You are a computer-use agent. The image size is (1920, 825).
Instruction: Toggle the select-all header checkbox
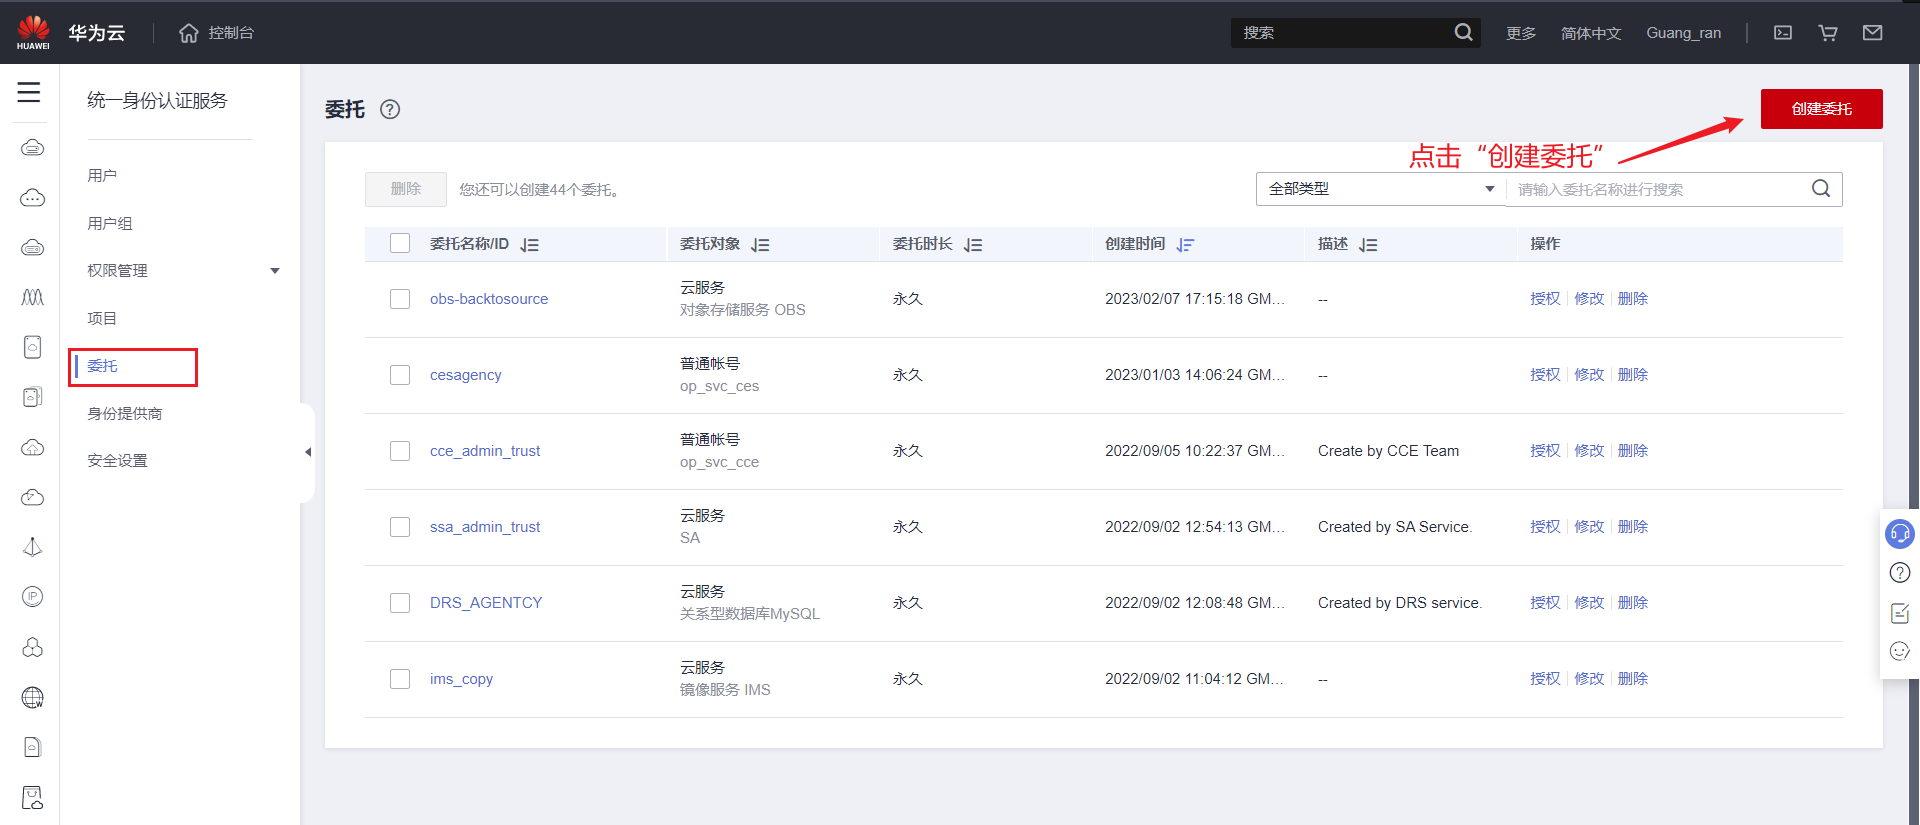click(x=400, y=243)
